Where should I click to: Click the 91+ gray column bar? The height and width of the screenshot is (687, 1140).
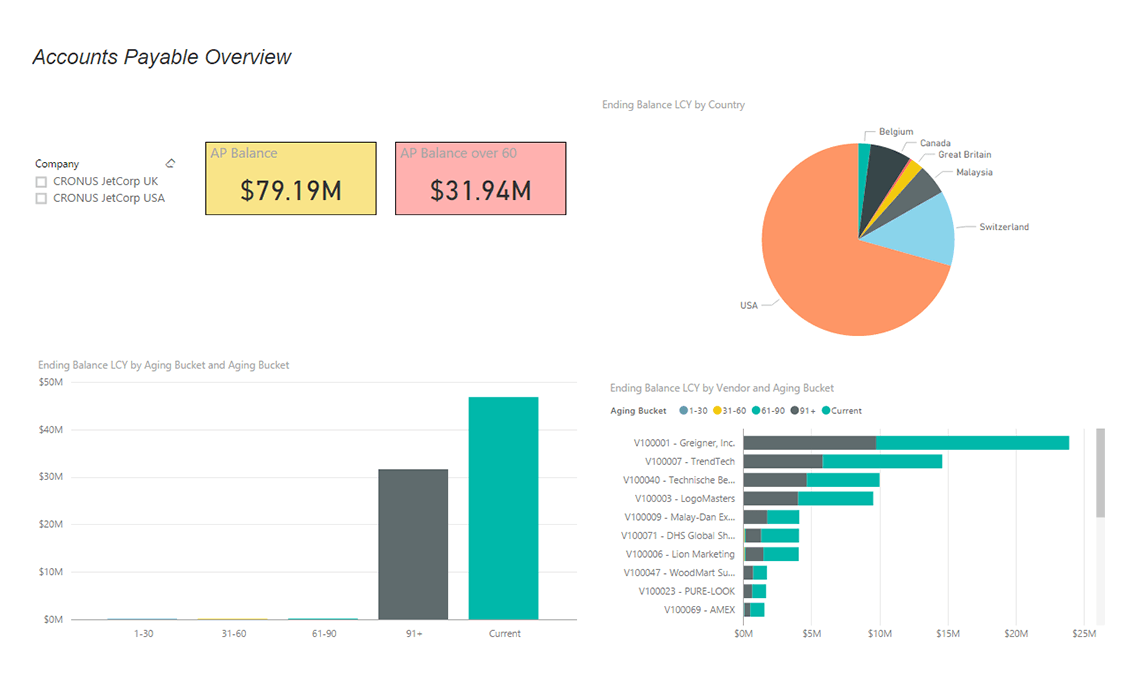(x=413, y=545)
